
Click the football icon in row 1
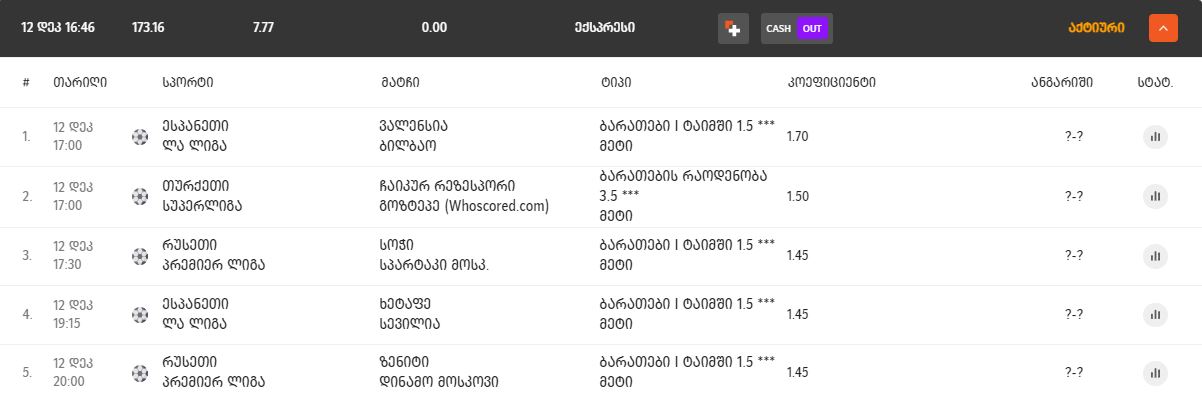tap(139, 137)
